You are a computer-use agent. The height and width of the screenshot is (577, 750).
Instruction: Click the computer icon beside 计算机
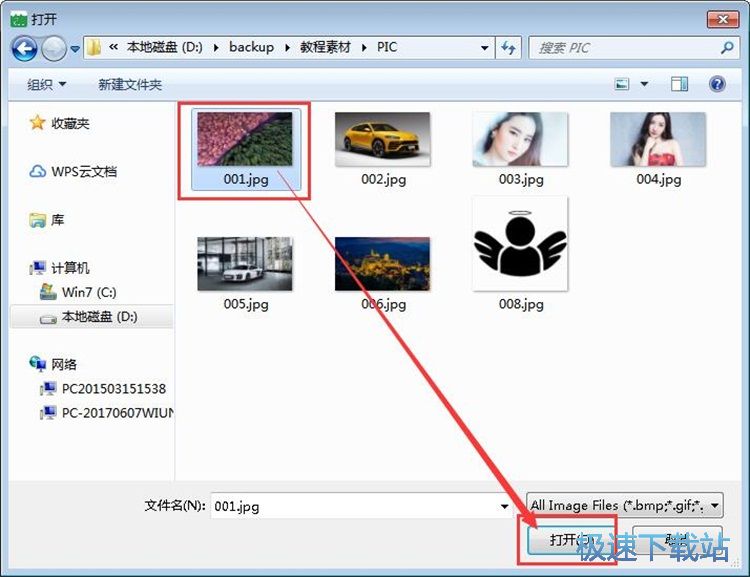(37, 268)
